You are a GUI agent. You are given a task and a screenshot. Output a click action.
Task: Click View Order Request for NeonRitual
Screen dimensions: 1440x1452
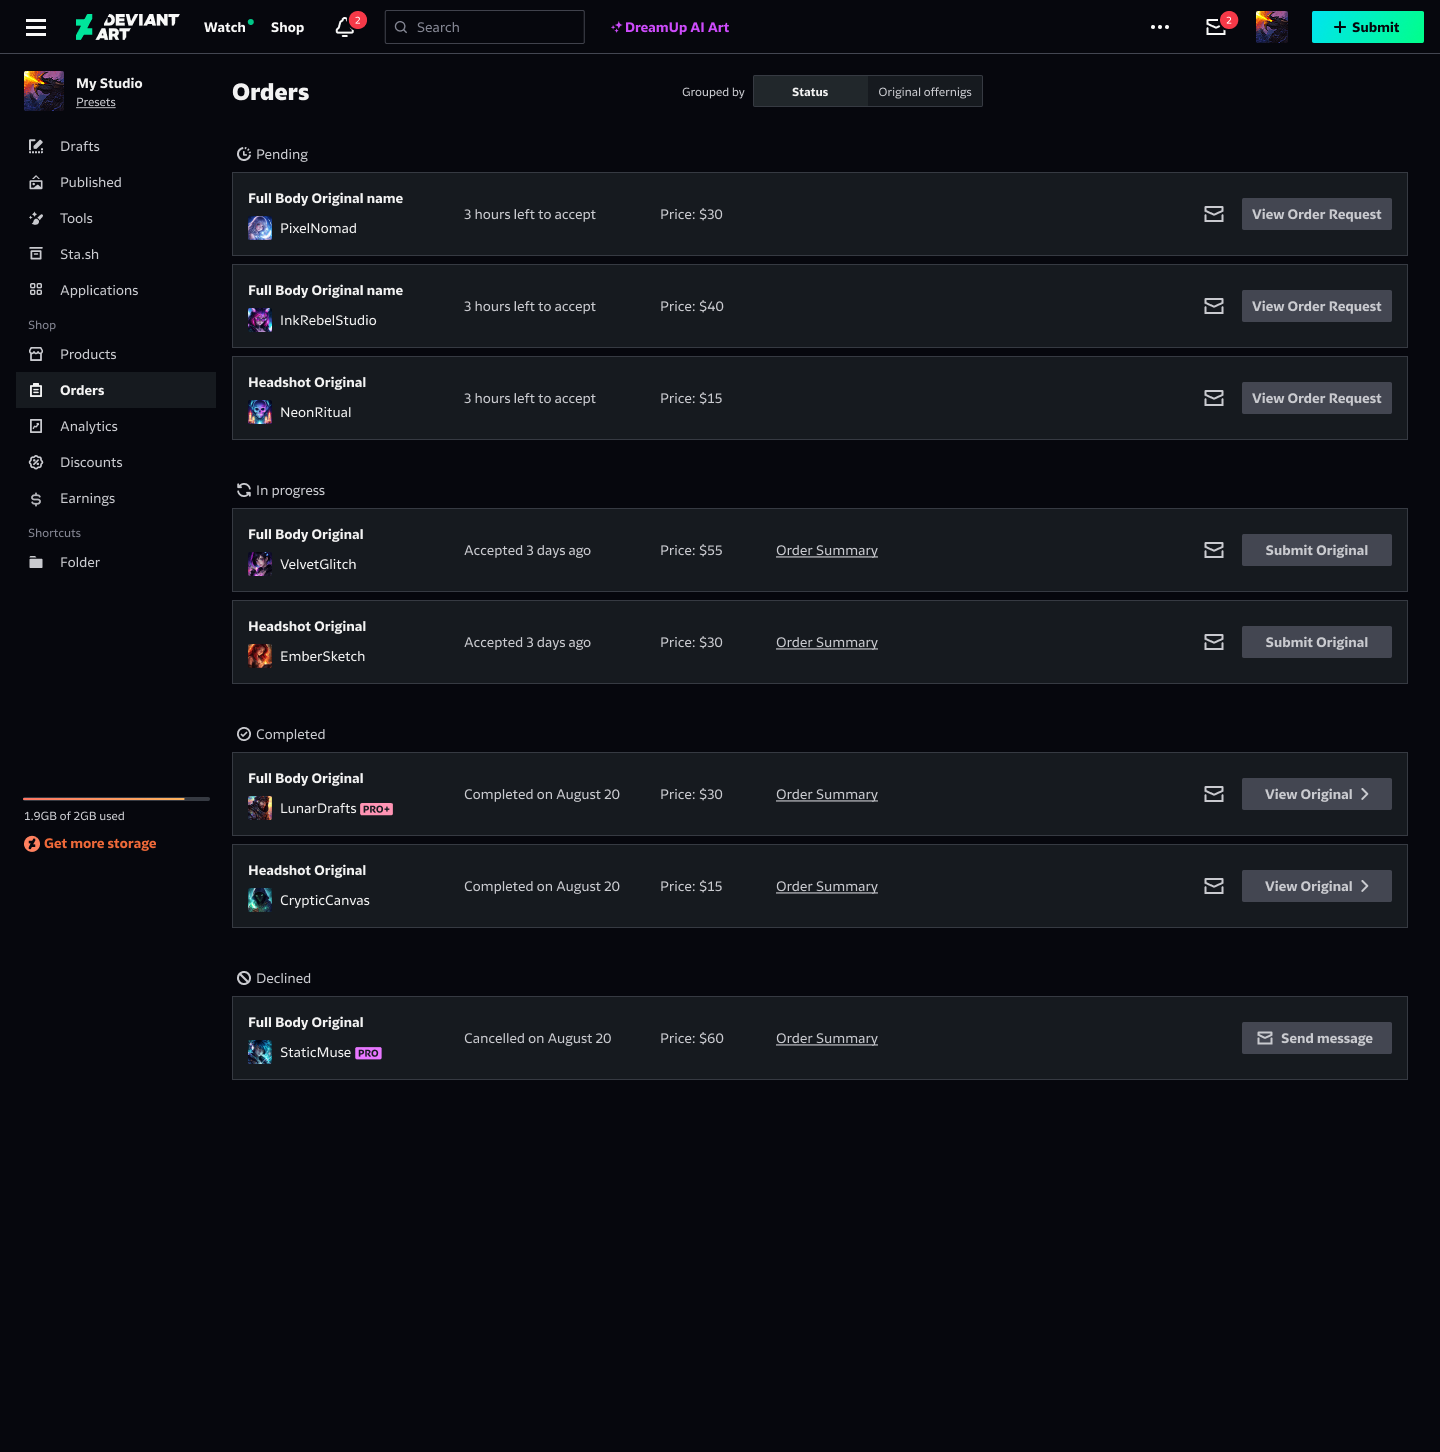coord(1316,398)
